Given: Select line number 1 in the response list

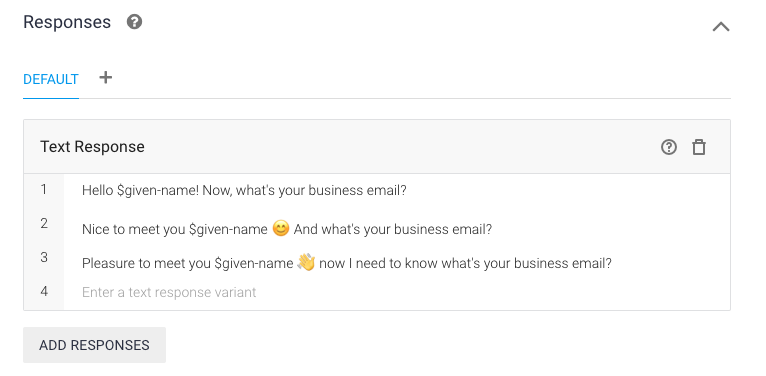Looking at the screenshot, I should (x=44, y=189).
